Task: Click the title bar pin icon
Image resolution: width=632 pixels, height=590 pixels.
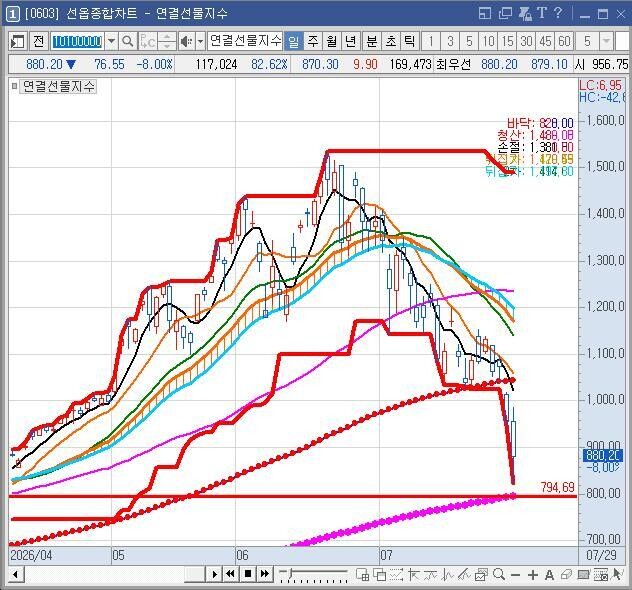Action: (x=525, y=13)
